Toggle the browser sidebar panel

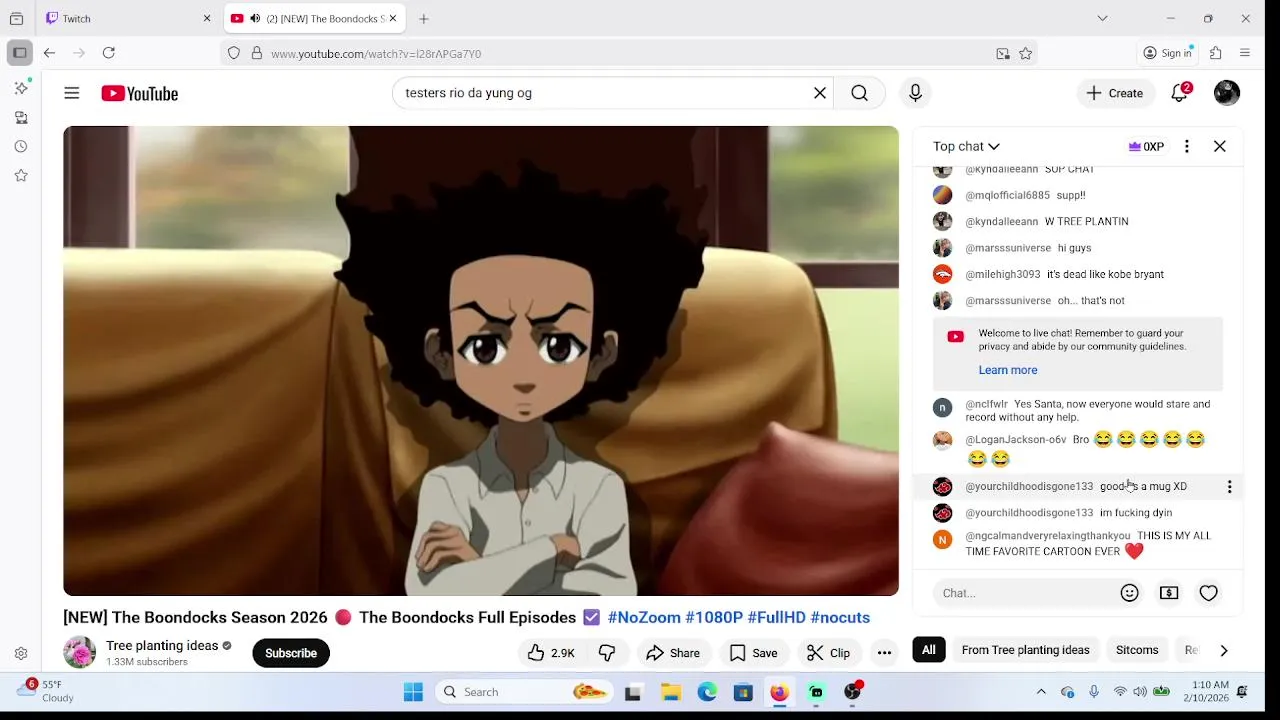tap(19, 53)
